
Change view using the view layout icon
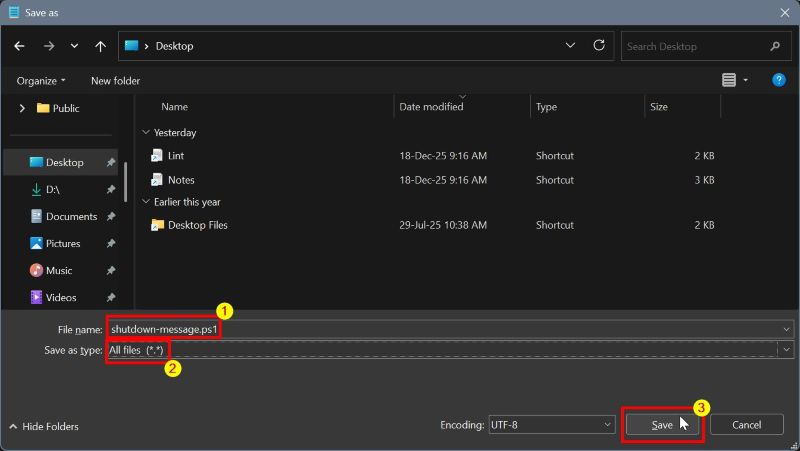(x=729, y=80)
